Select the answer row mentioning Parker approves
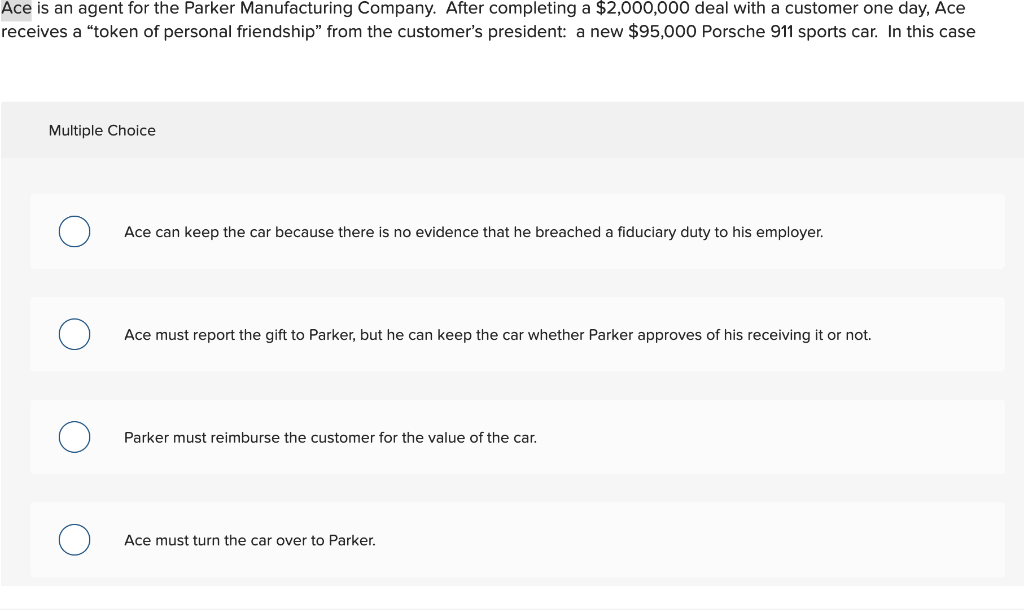The width and height of the screenshot is (1024, 612). (497, 334)
